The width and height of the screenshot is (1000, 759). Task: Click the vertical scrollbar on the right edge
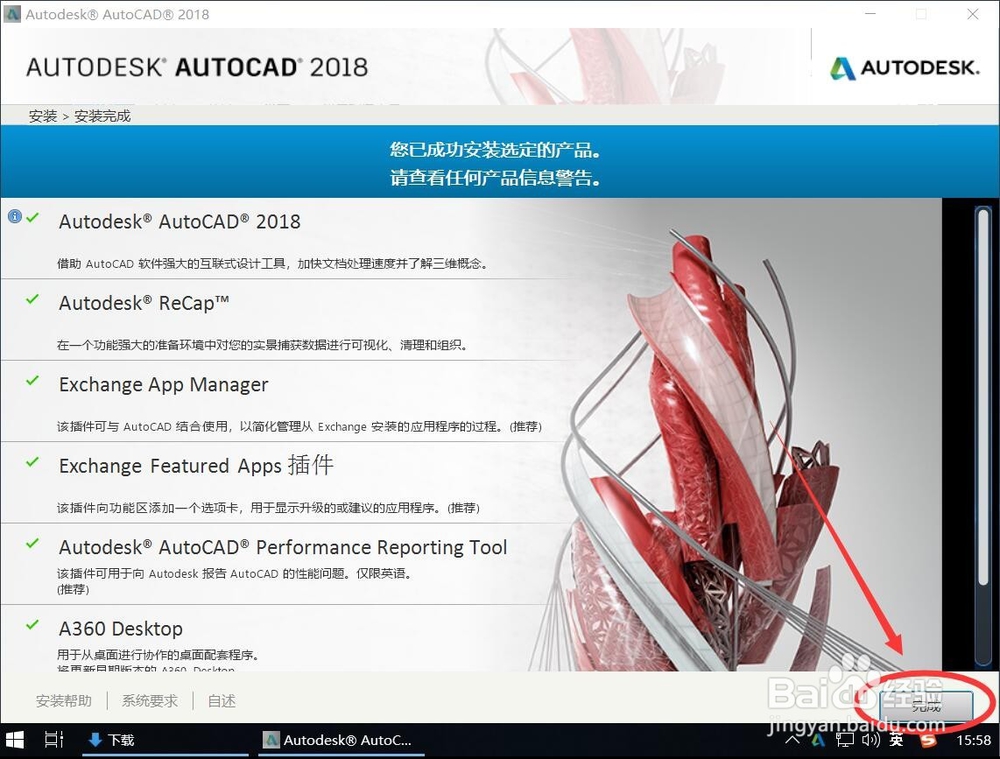point(983,400)
